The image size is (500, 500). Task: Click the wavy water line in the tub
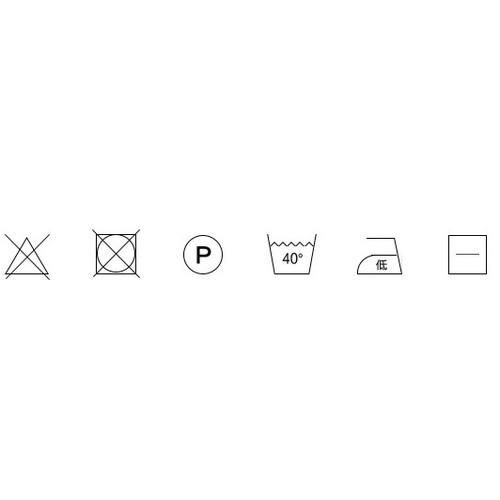point(292,244)
